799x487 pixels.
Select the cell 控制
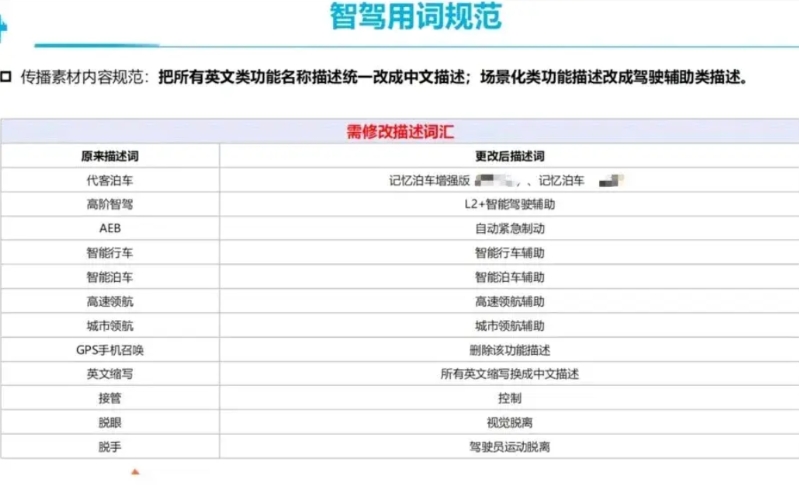[510, 398]
